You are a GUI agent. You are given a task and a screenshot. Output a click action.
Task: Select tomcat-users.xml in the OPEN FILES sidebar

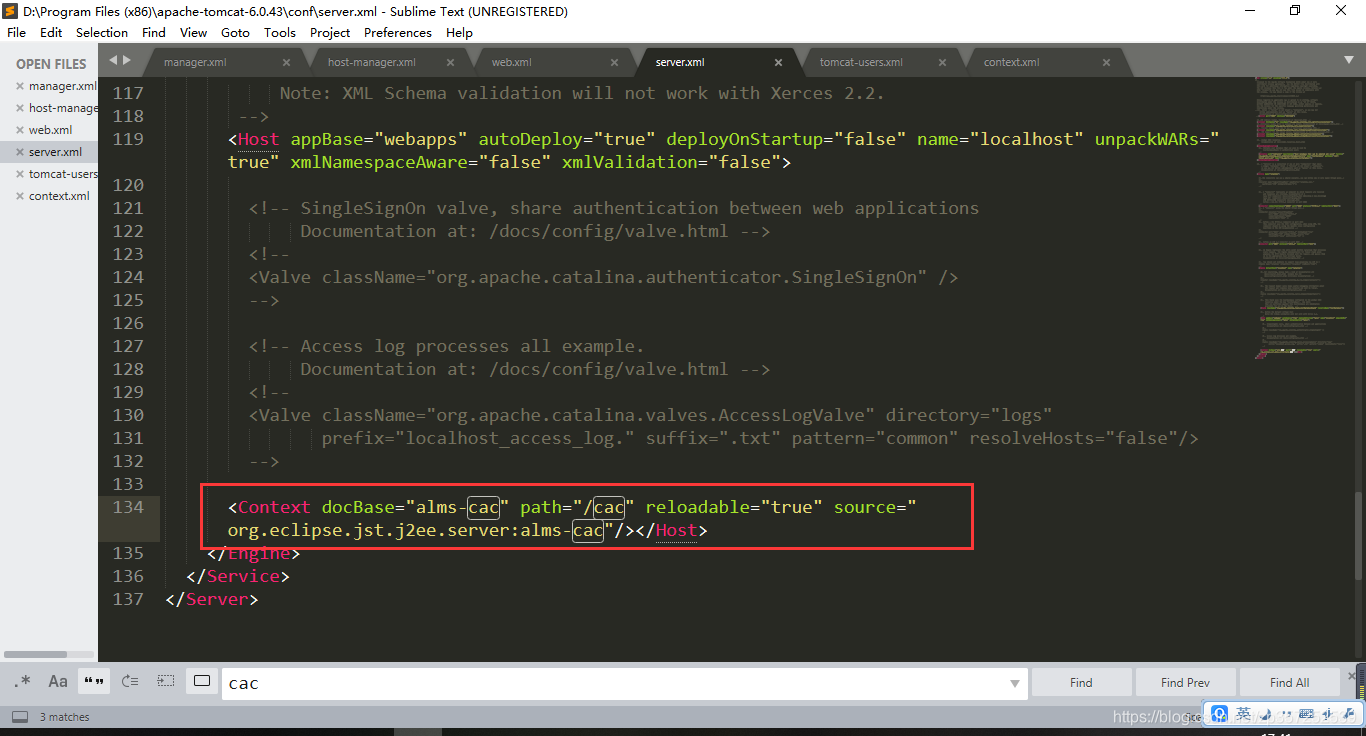pos(62,173)
